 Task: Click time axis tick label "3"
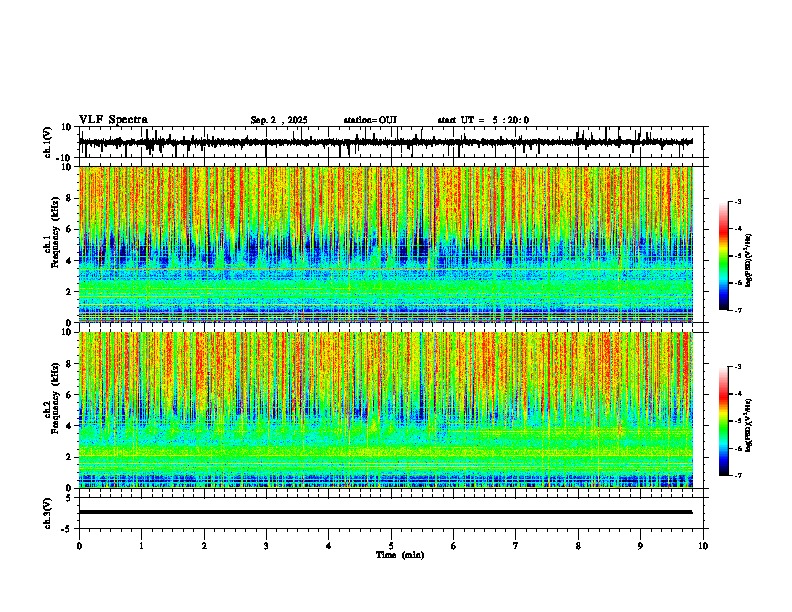pyautogui.click(x=266, y=546)
